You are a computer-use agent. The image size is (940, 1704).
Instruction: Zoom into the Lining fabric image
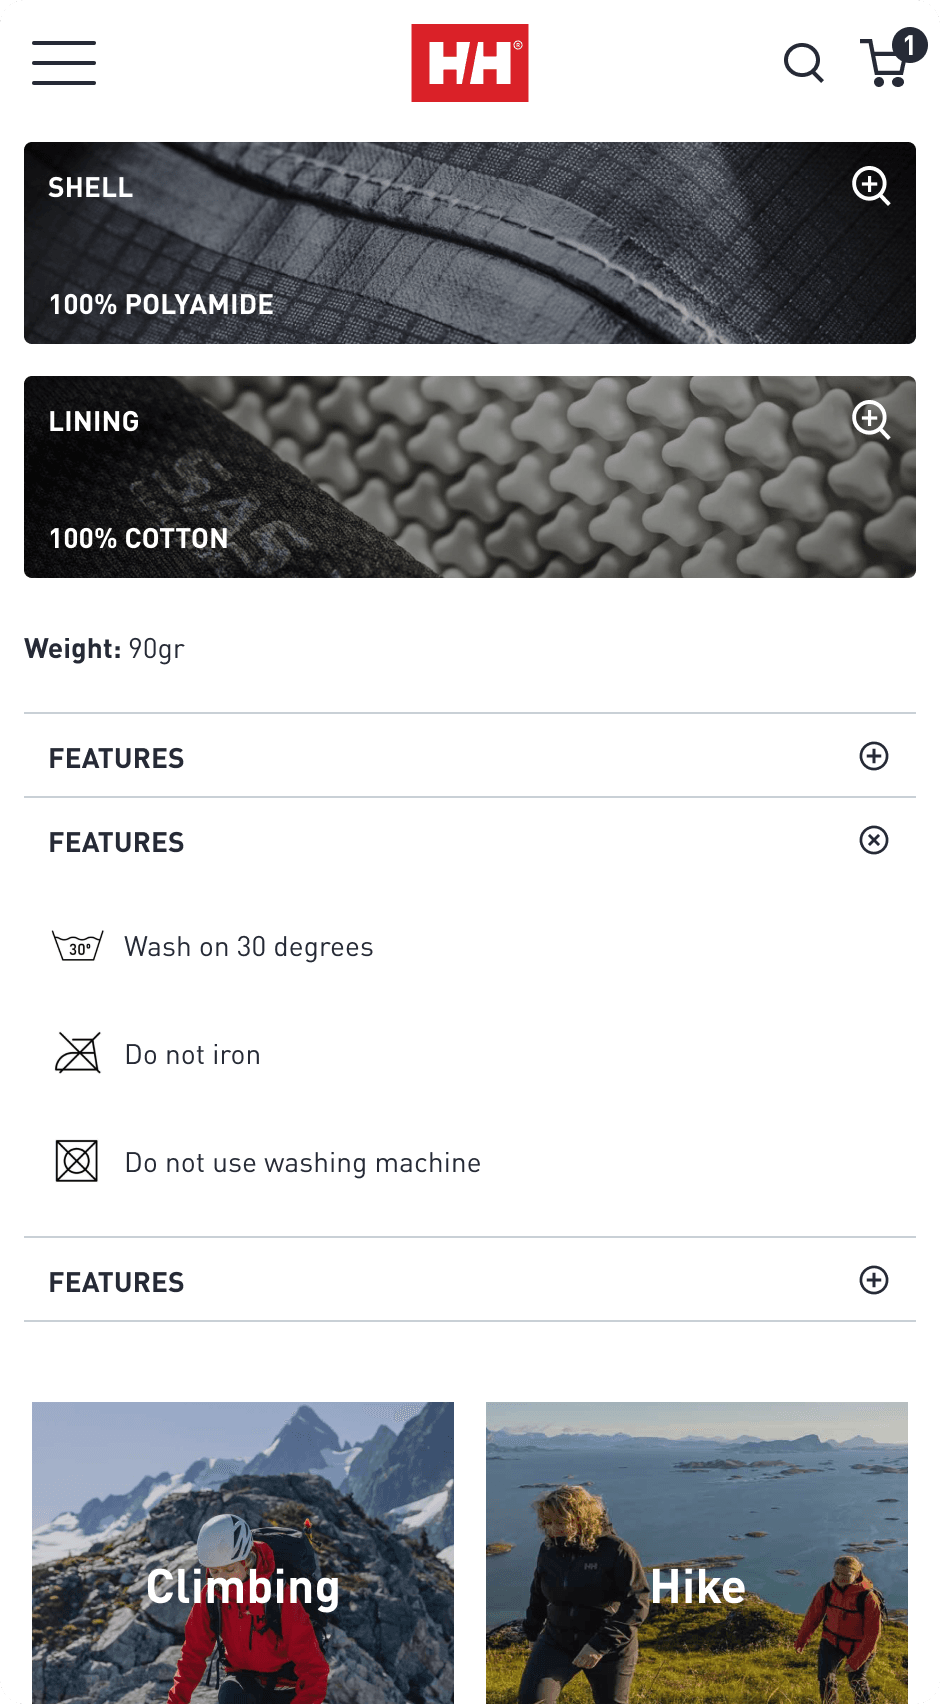[x=871, y=420]
